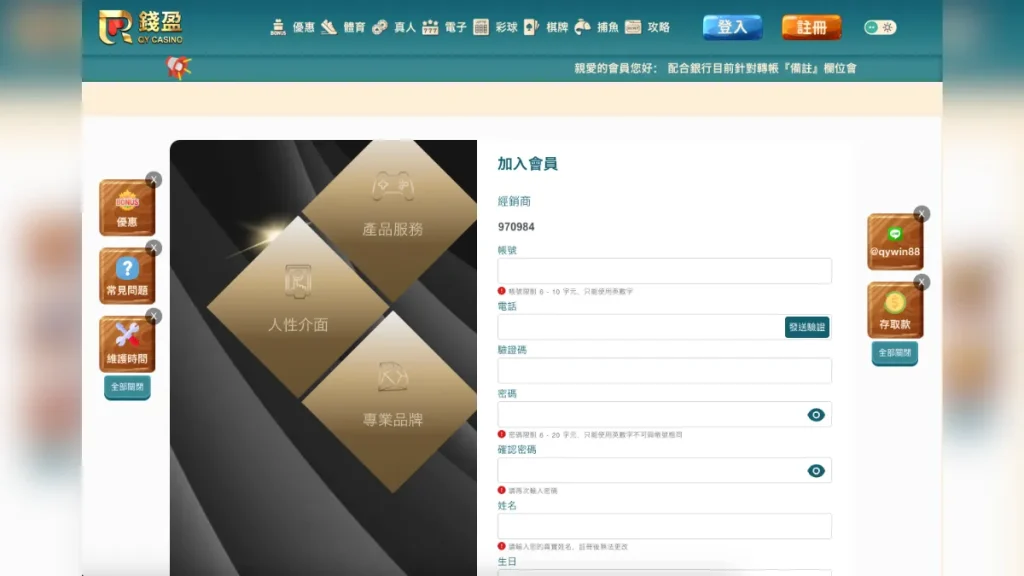Click the 確認密碼 confirm password field

(x=664, y=470)
